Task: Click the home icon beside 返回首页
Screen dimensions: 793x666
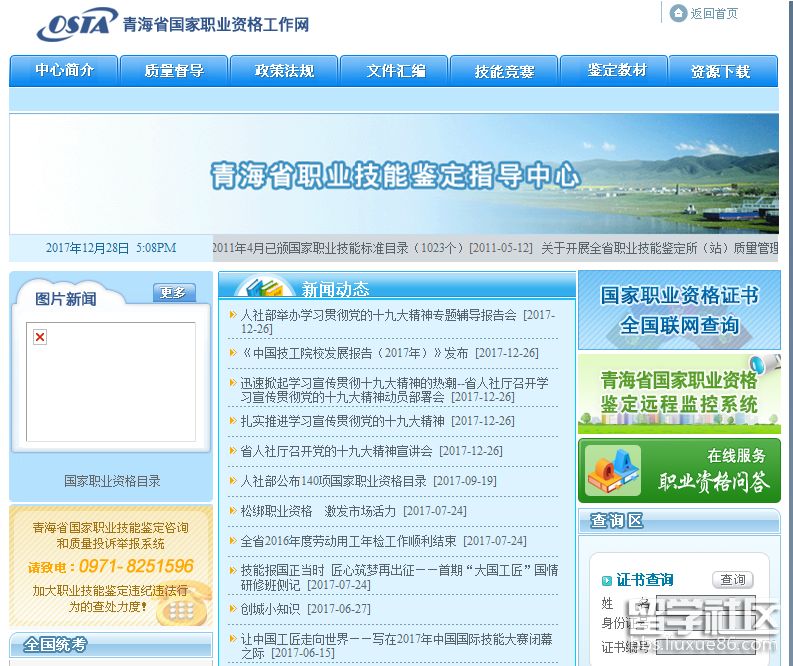Action: [678, 13]
